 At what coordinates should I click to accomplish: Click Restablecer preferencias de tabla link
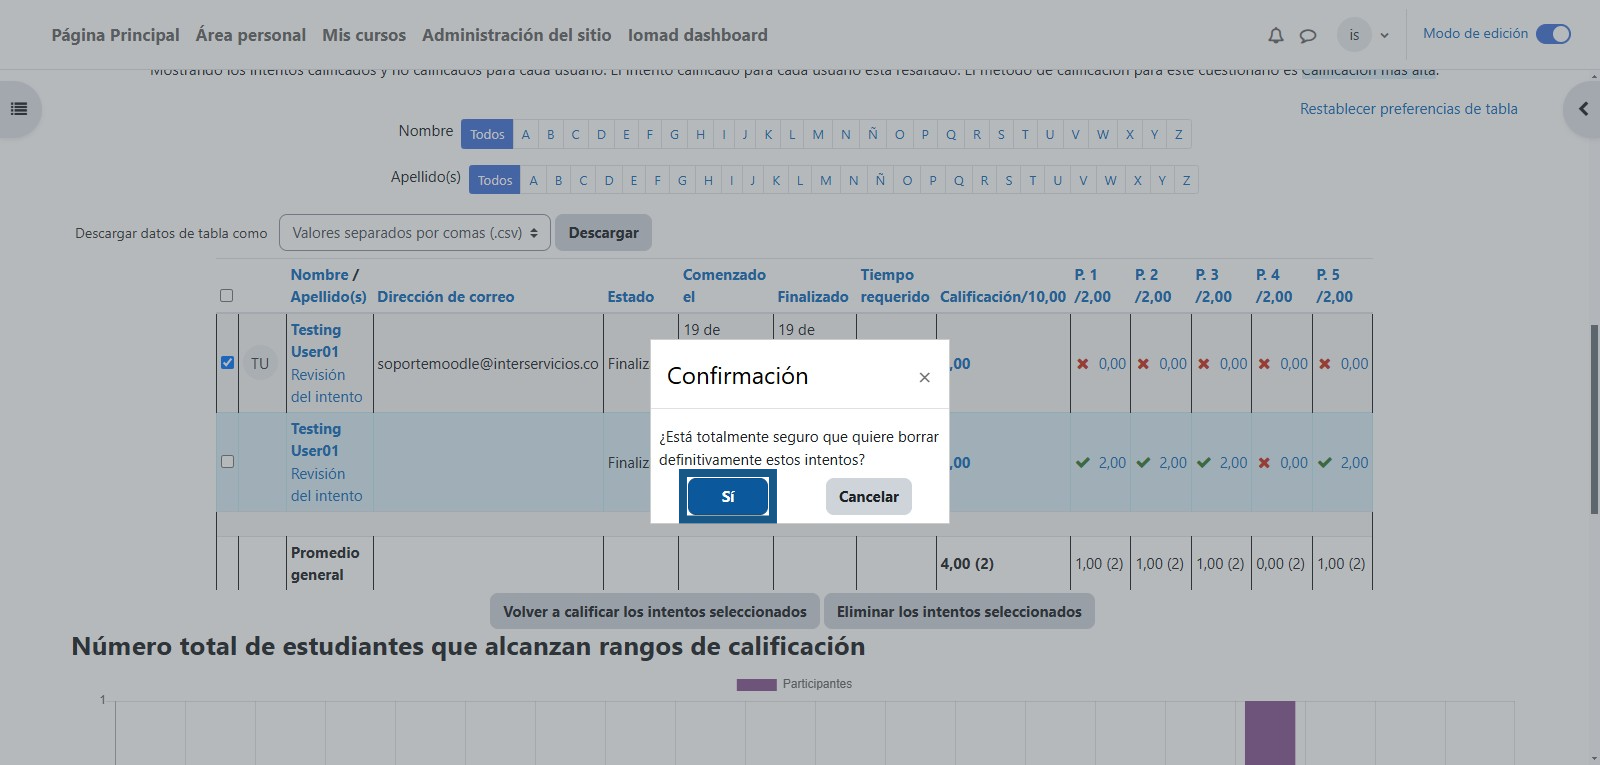click(x=1408, y=109)
